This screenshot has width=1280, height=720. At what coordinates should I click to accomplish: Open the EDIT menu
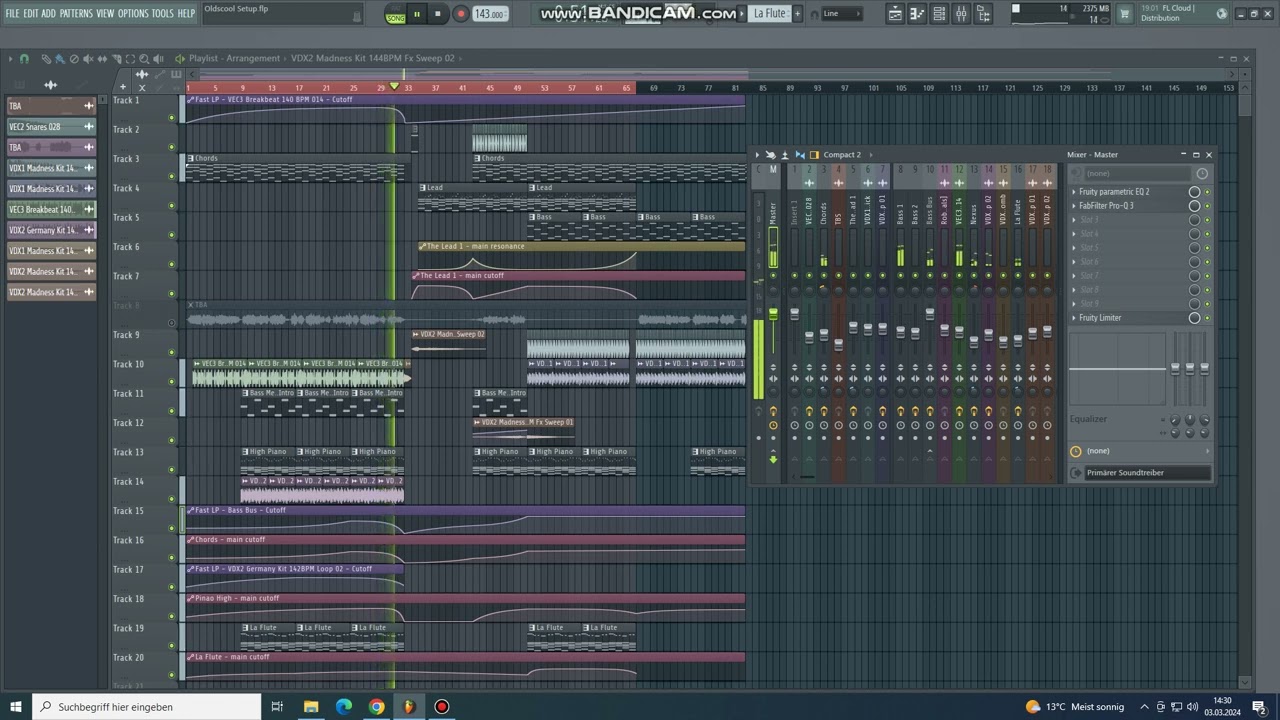[31, 13]
